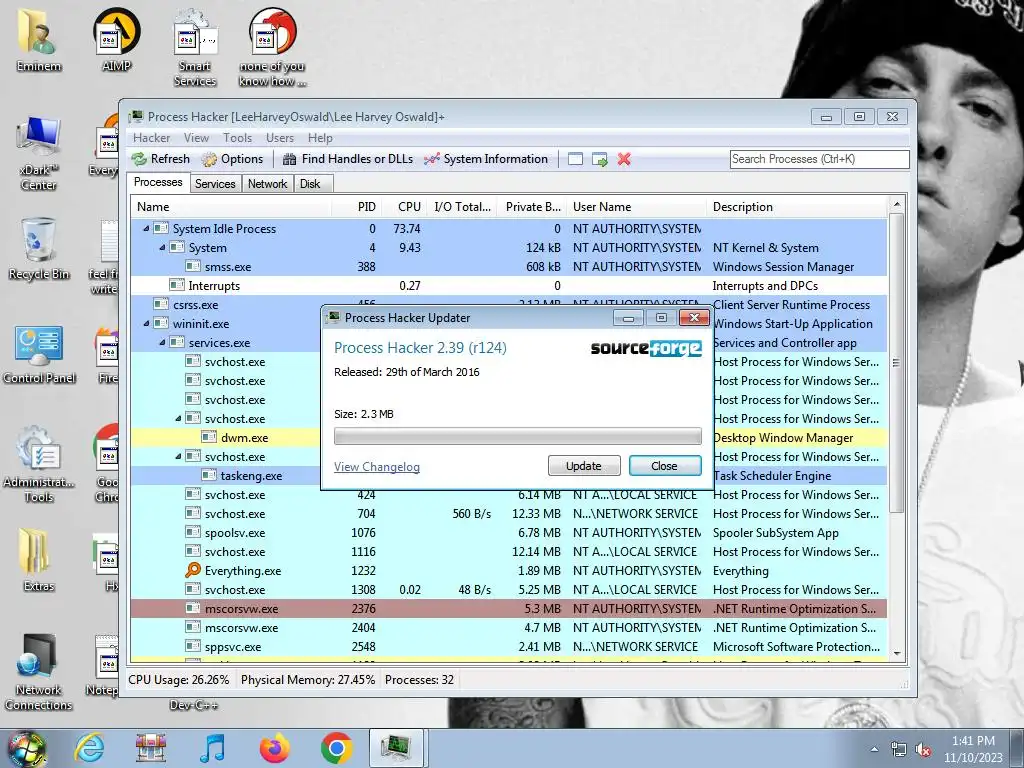Click the scroll down arrow of process list
This screenshot has width=1024, height=768.
[x=897, y=653]
